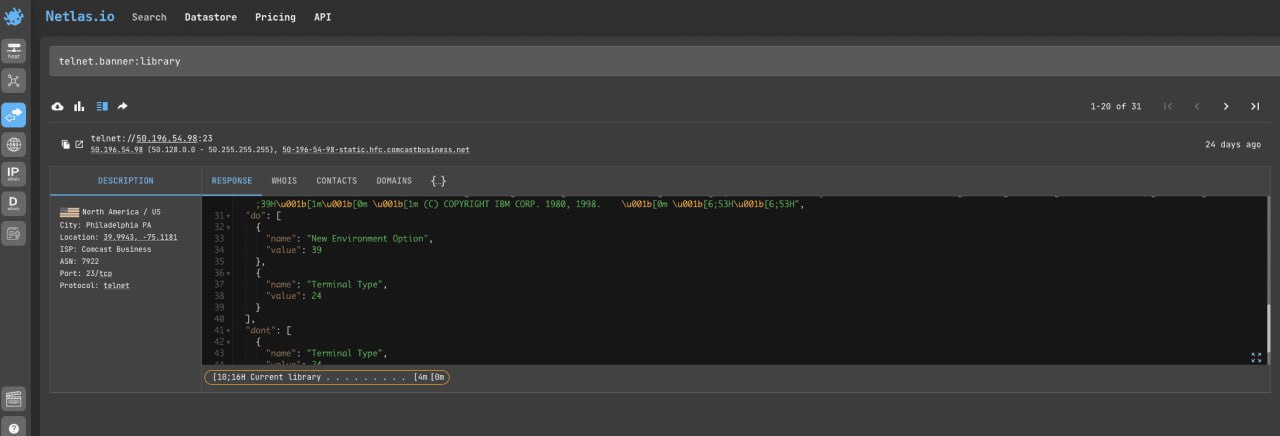Go to the next results page
1280x436 pixels.
pyautogui.click(x=1226, y=106)
